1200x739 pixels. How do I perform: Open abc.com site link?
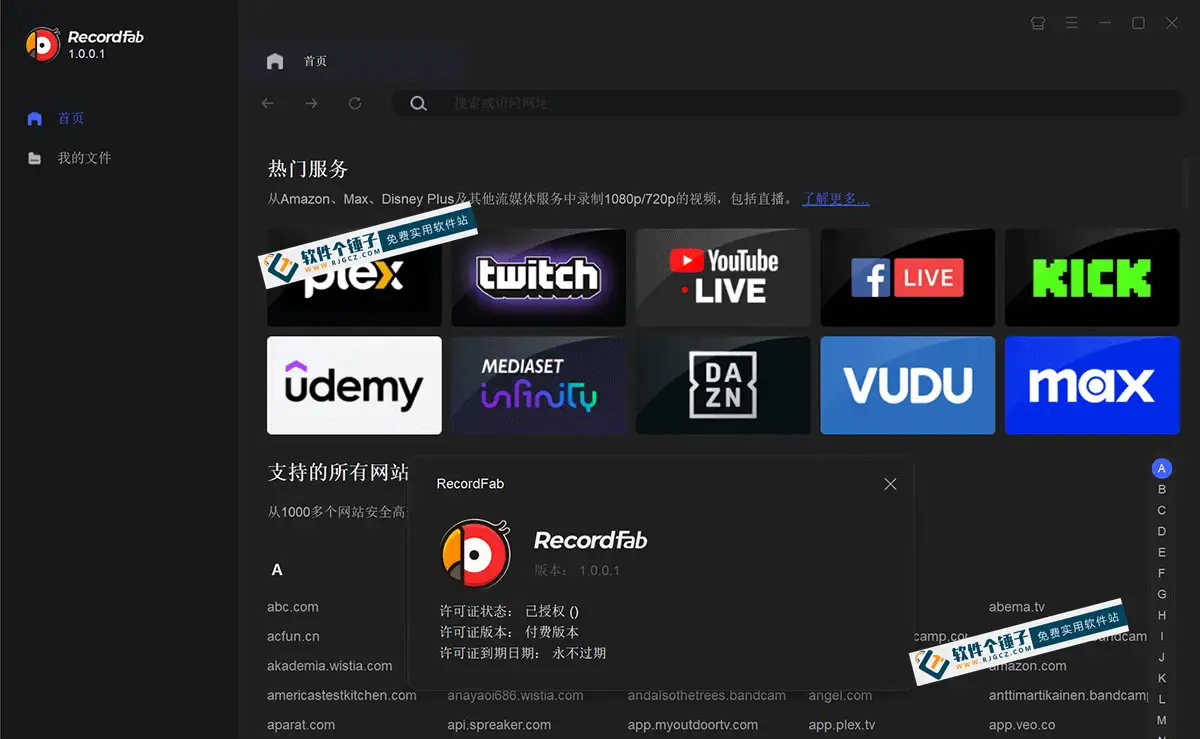[293, 607]
